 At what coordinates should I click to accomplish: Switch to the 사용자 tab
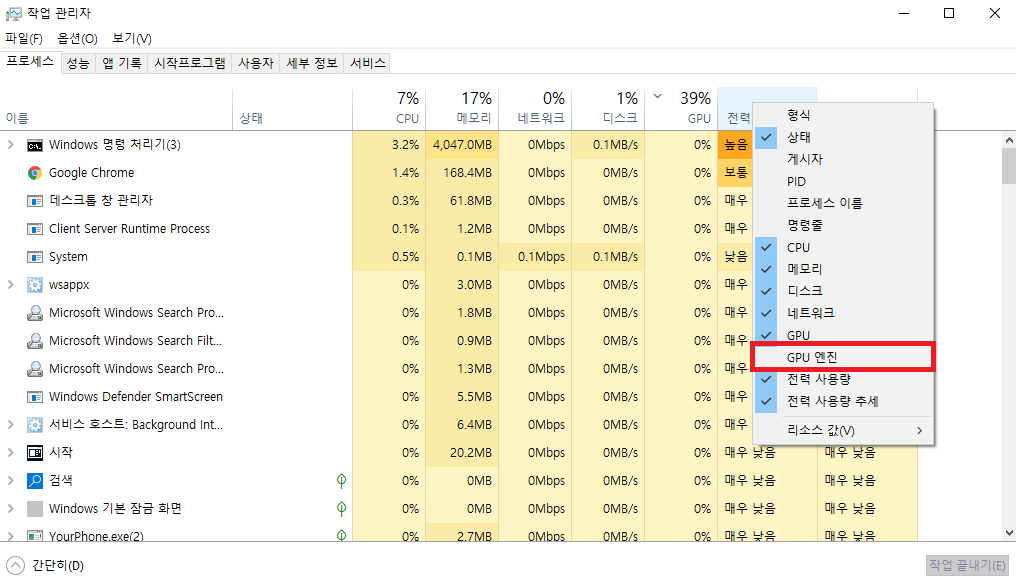[256, 63]
